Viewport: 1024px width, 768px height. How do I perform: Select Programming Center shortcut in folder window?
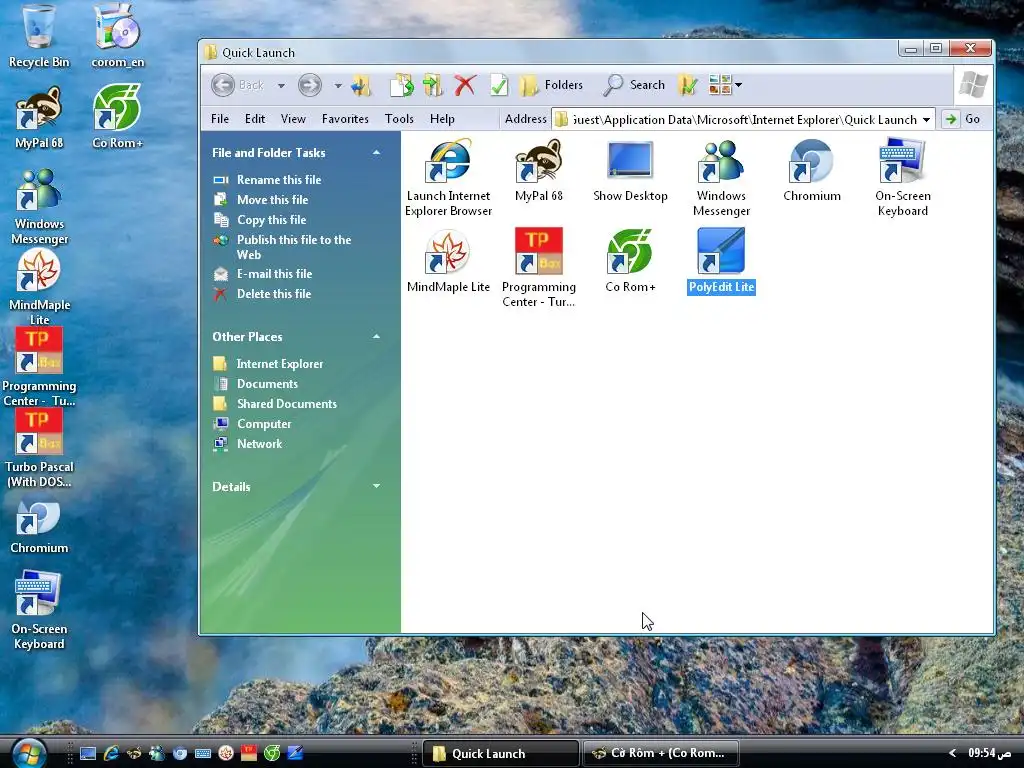click(x=539, y=268)
